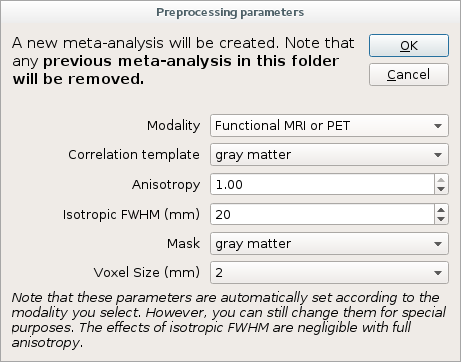The image size is (461, 362).
Task: Cancel the preprocessing dialog
Action: pyautogui.click(x=409, y=74)
